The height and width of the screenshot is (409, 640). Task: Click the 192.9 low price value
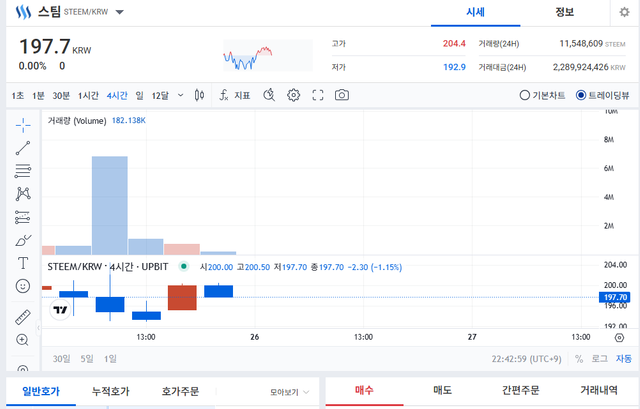point(454,67)
